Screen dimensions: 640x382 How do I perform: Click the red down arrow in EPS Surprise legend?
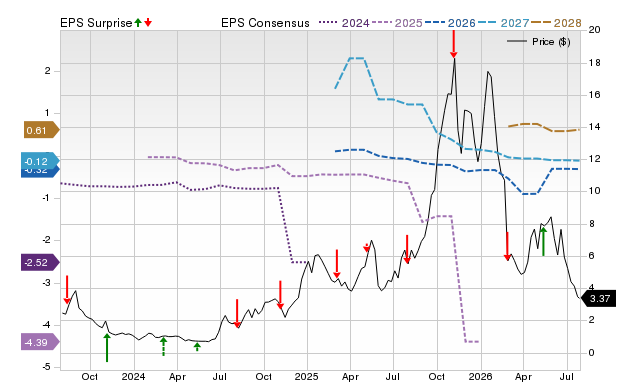(x=148, y=22)
